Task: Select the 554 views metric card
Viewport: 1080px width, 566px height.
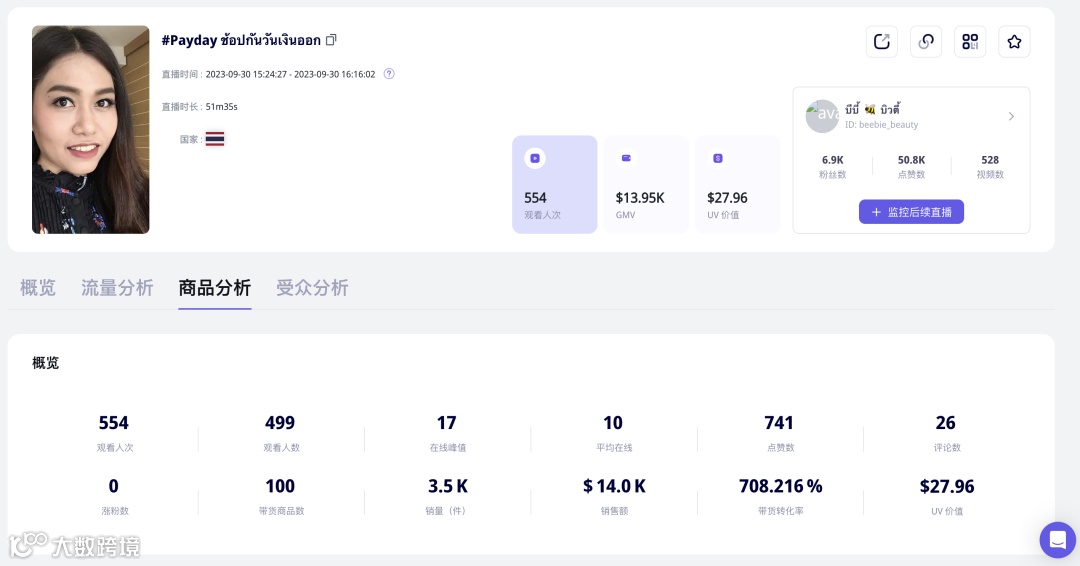Action: (554, 184)
